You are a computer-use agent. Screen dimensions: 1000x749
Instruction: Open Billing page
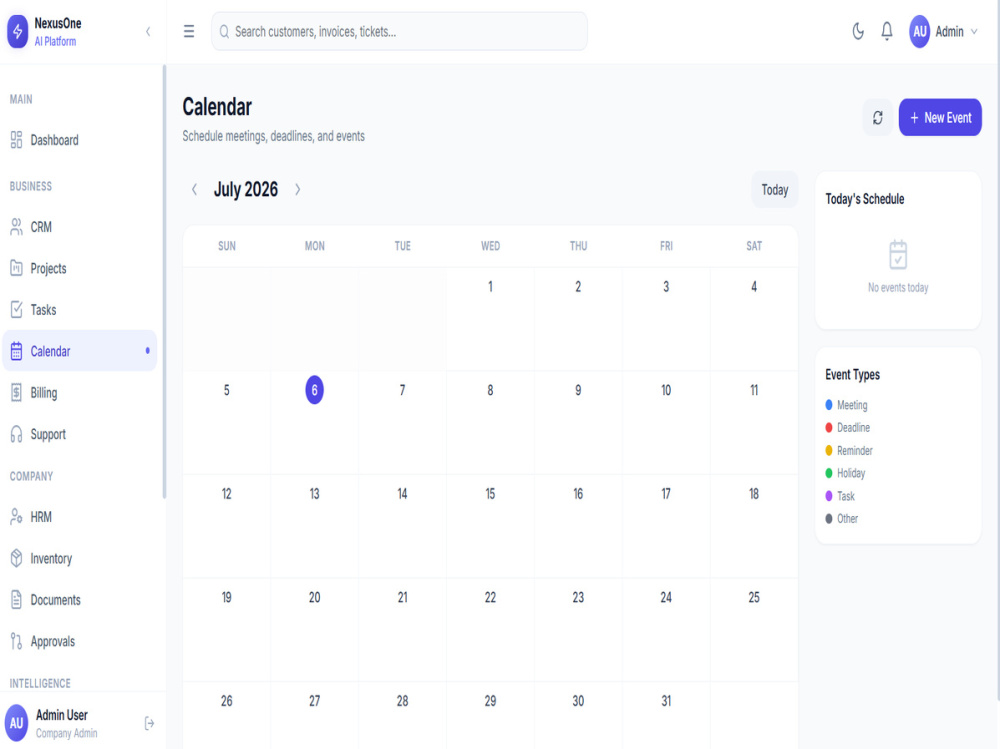80,392
